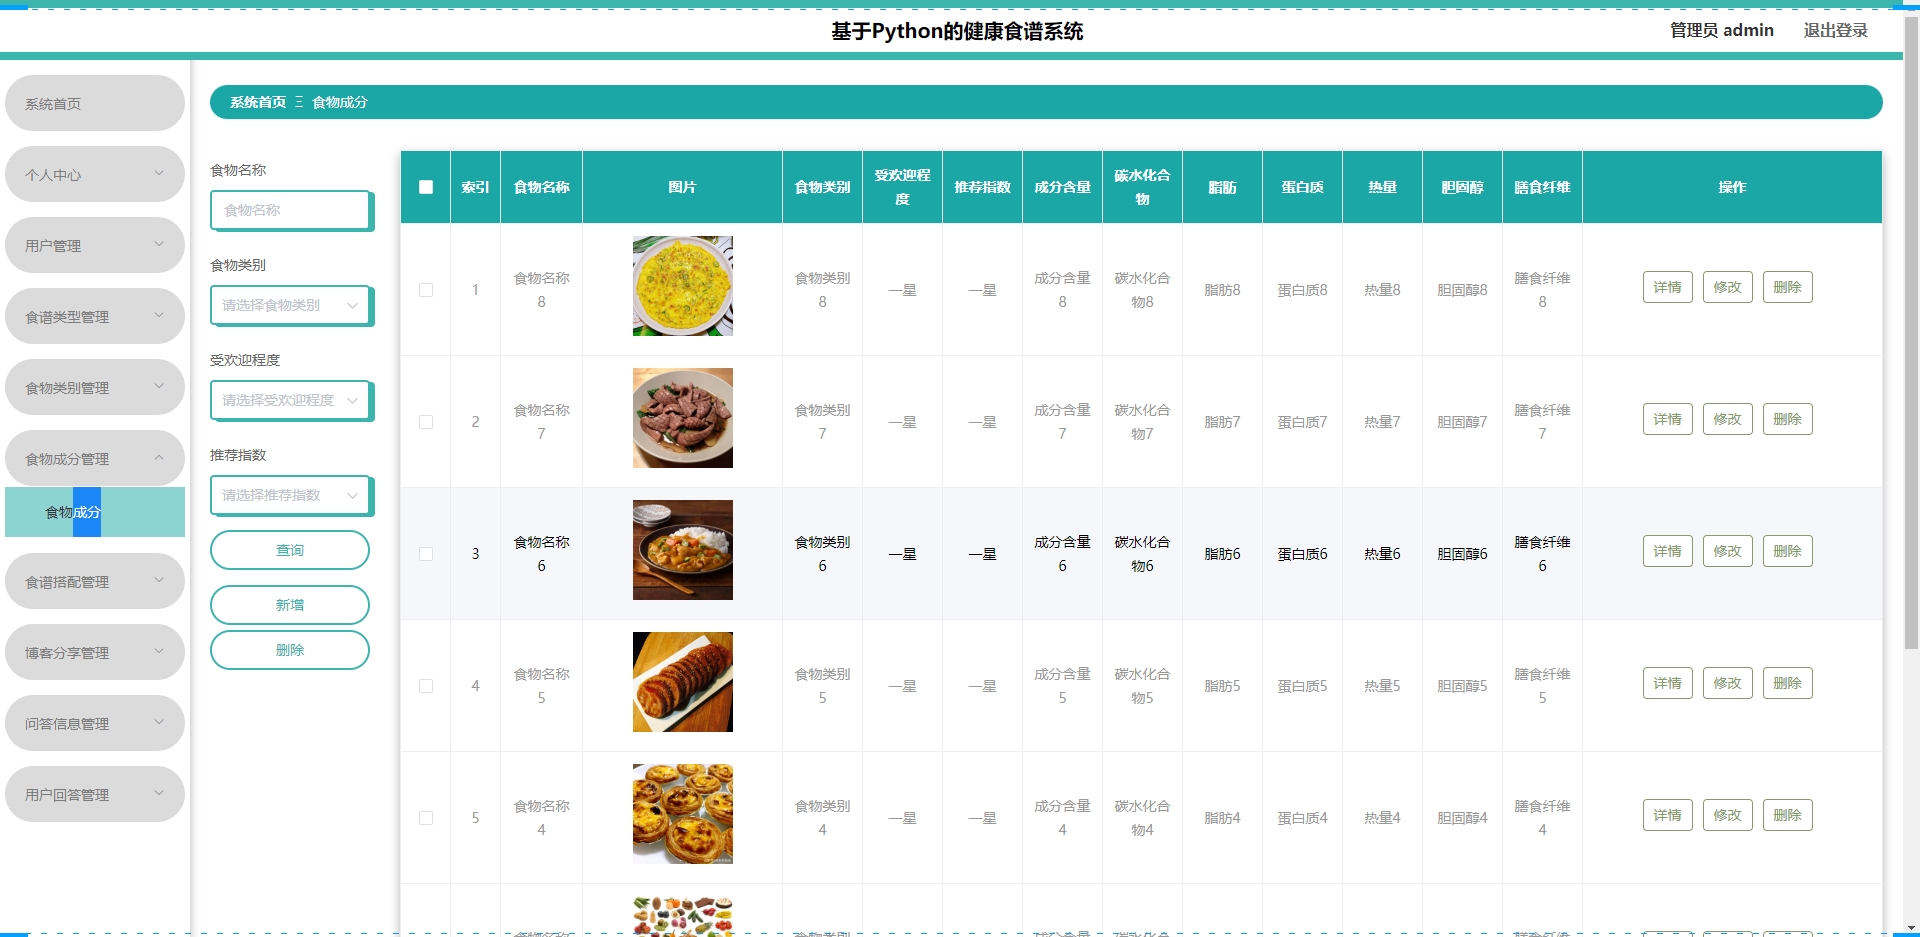Open the roasted meat picture of 食物名称5
Viewport: 1920px width, 937px height.
683,682
